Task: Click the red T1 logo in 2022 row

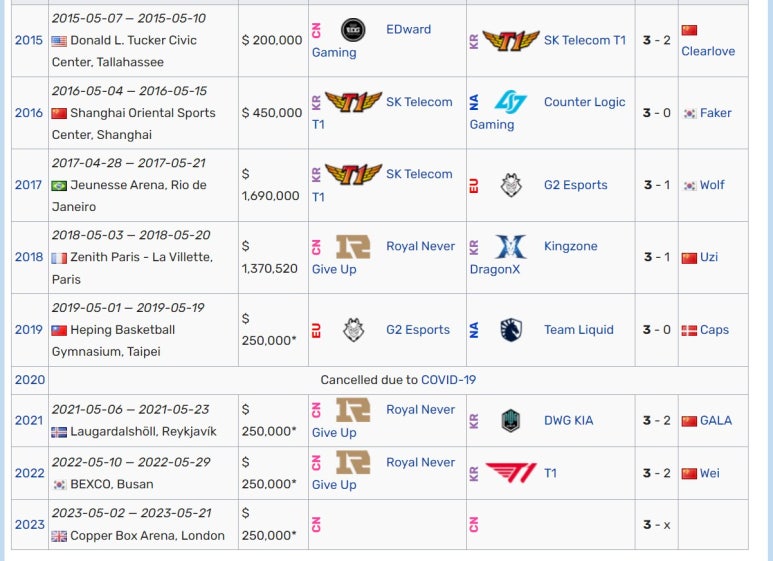Action: tap(511, 473)
